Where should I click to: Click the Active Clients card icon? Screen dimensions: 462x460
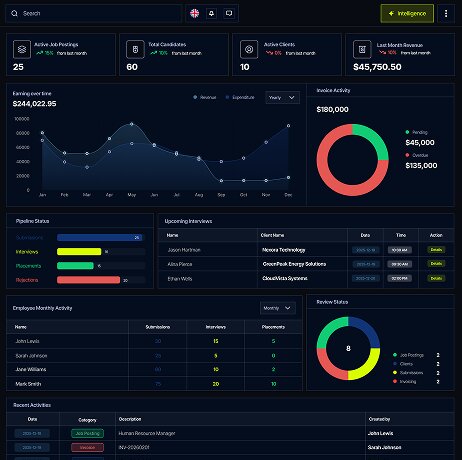pos(249,49)
